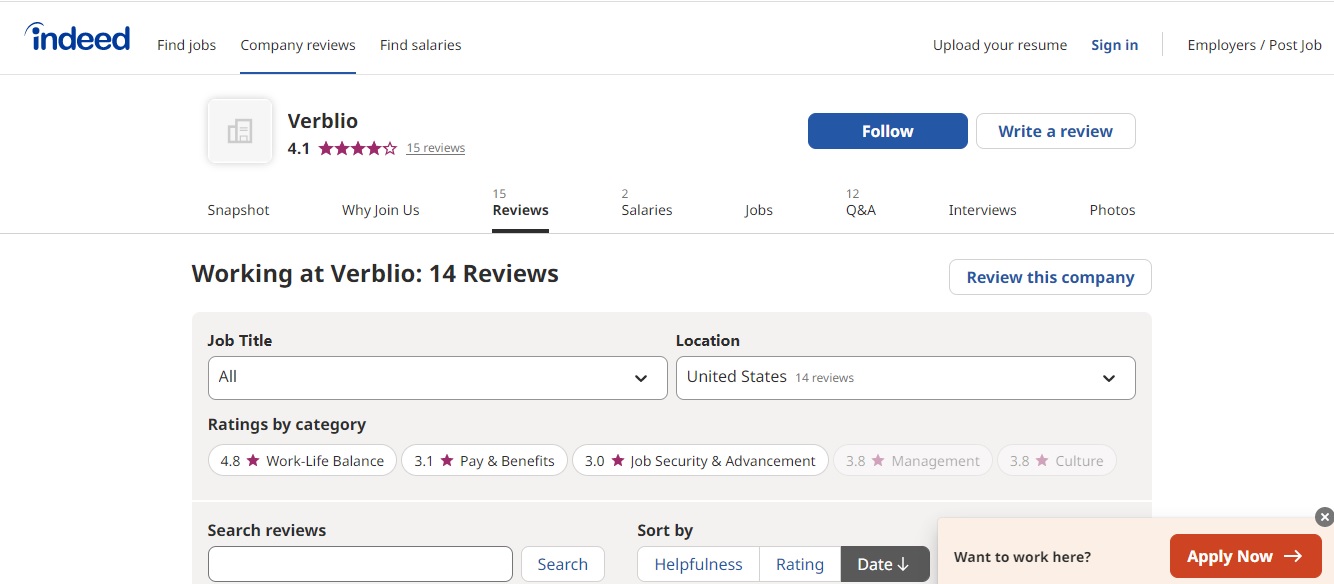Focus the Search reviews text field
The image size is (1334, 584).
point(360,564)
